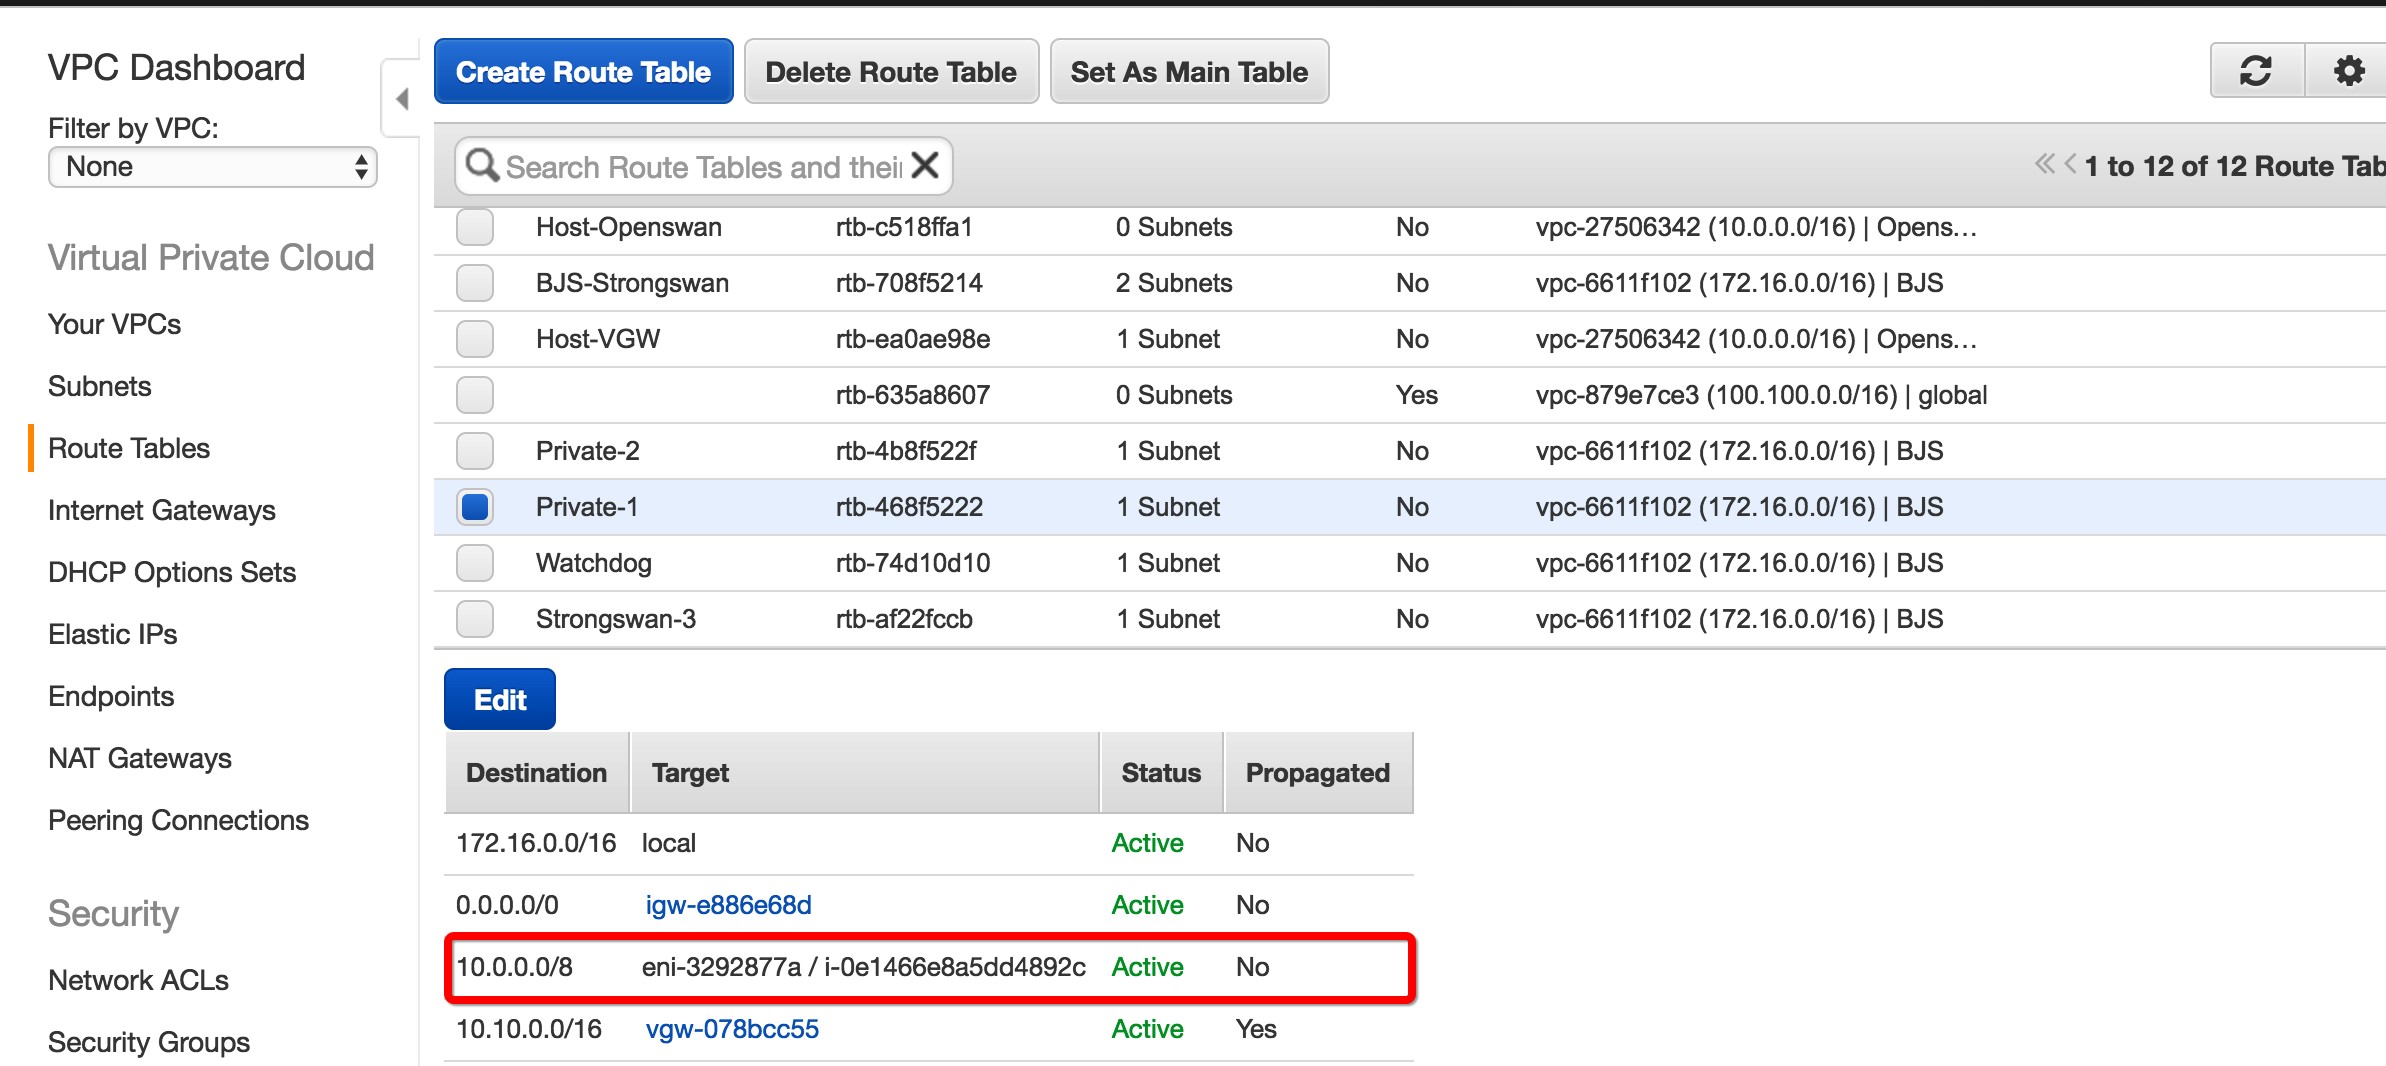The width and height of the screenshot is (2386, 1066).
Task: Check the Host-Openswan route table checkbox
Action: pyautogui.click(x=475, y=227)
